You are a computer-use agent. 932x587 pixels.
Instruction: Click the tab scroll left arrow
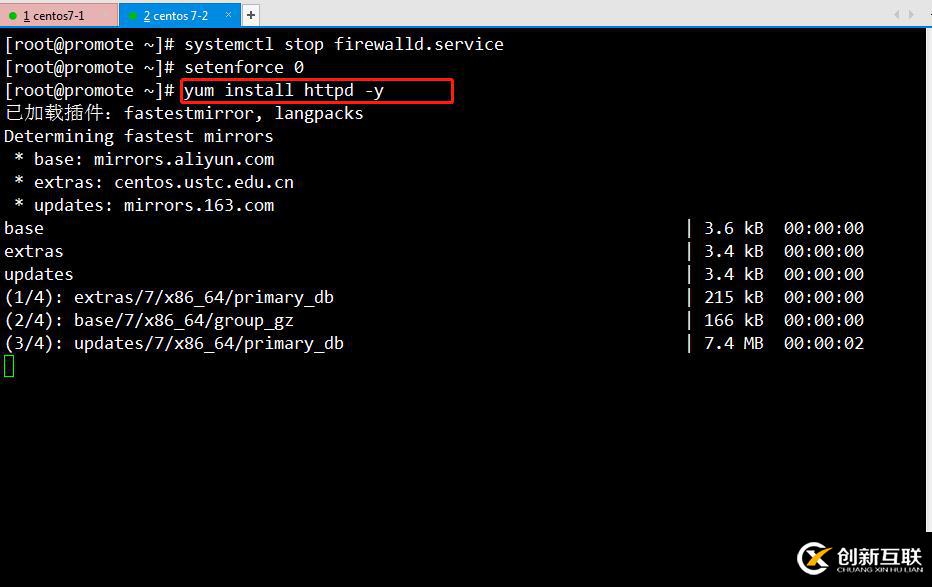(896, 14)
